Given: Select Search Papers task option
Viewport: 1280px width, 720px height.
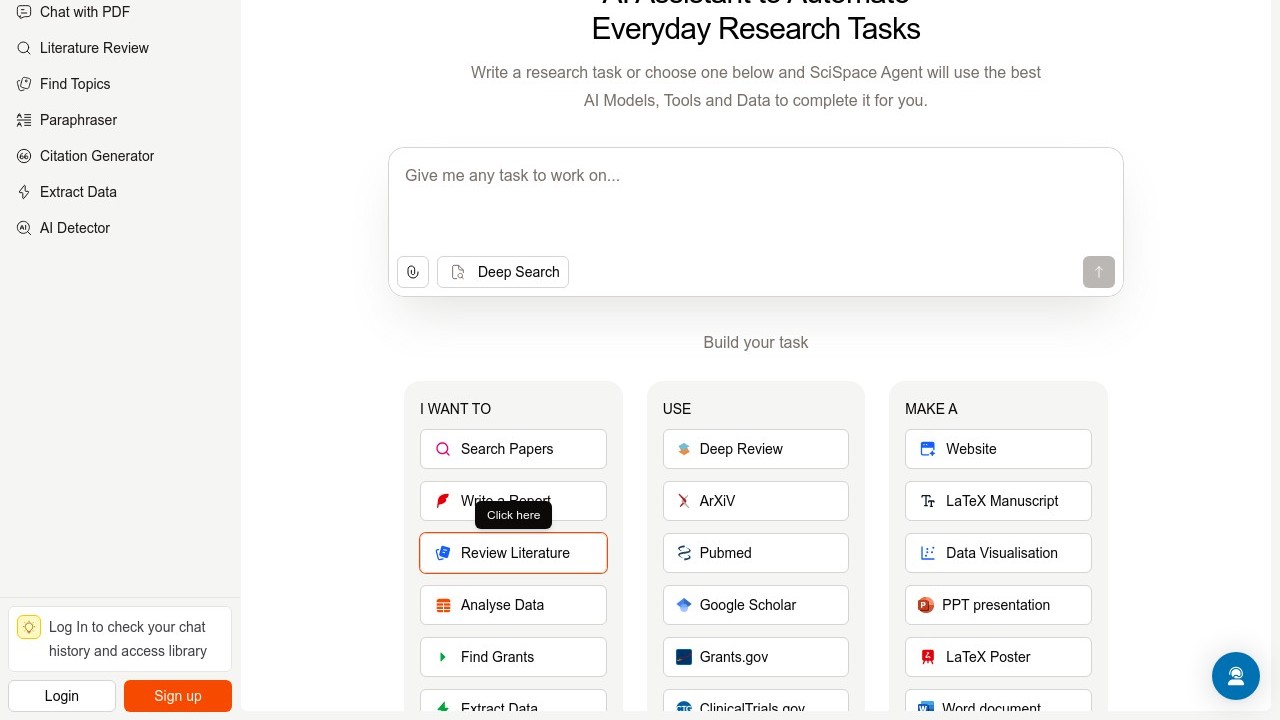Looking at the screenshot, I should click(x=513, y=449).
